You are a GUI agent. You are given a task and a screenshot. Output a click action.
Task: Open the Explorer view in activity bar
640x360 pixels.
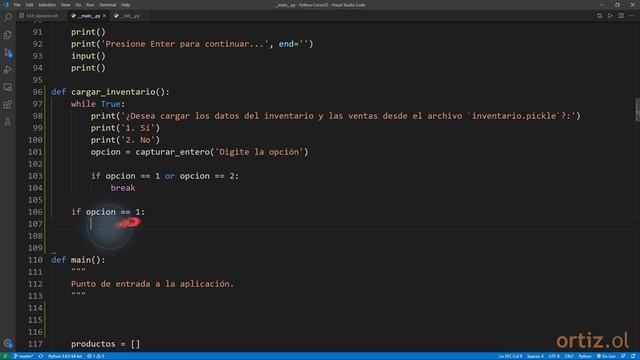point(8,35)
